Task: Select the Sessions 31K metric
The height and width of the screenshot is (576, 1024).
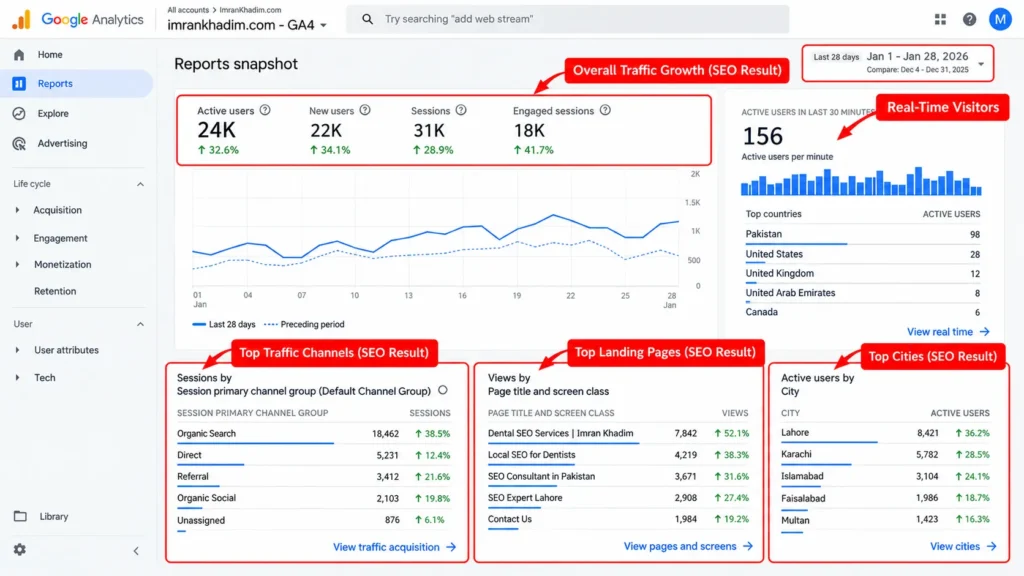Action: pos(439,131)
